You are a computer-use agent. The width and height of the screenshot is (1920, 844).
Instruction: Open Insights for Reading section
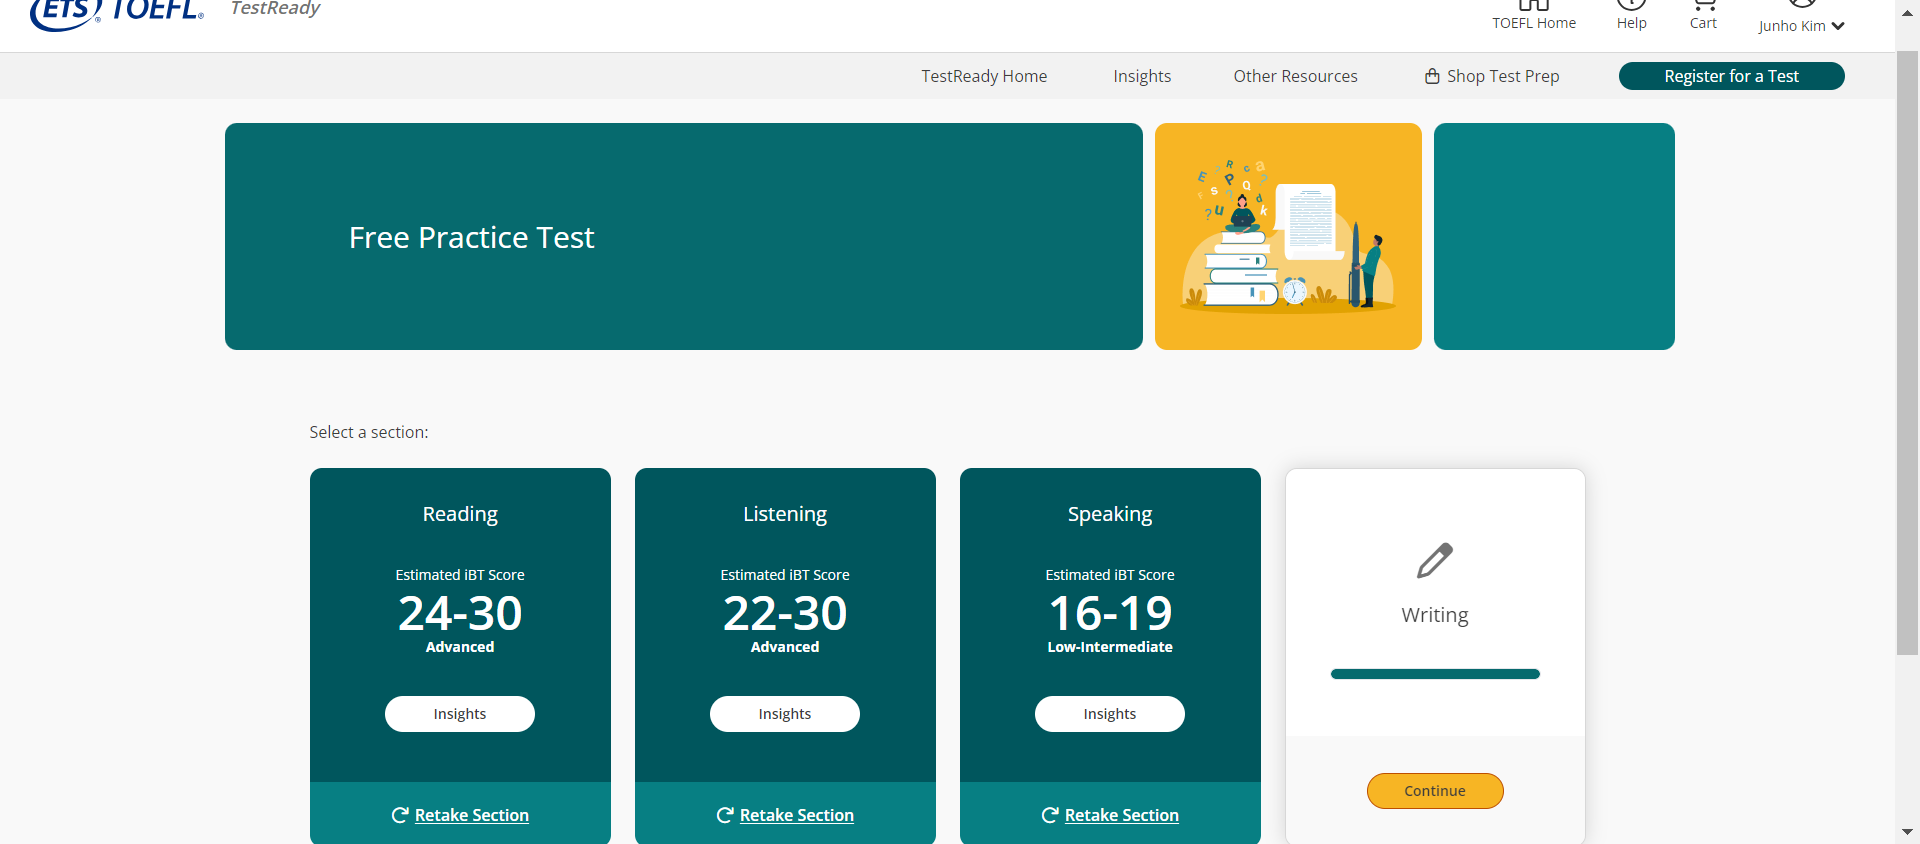(x=460, y=714)
